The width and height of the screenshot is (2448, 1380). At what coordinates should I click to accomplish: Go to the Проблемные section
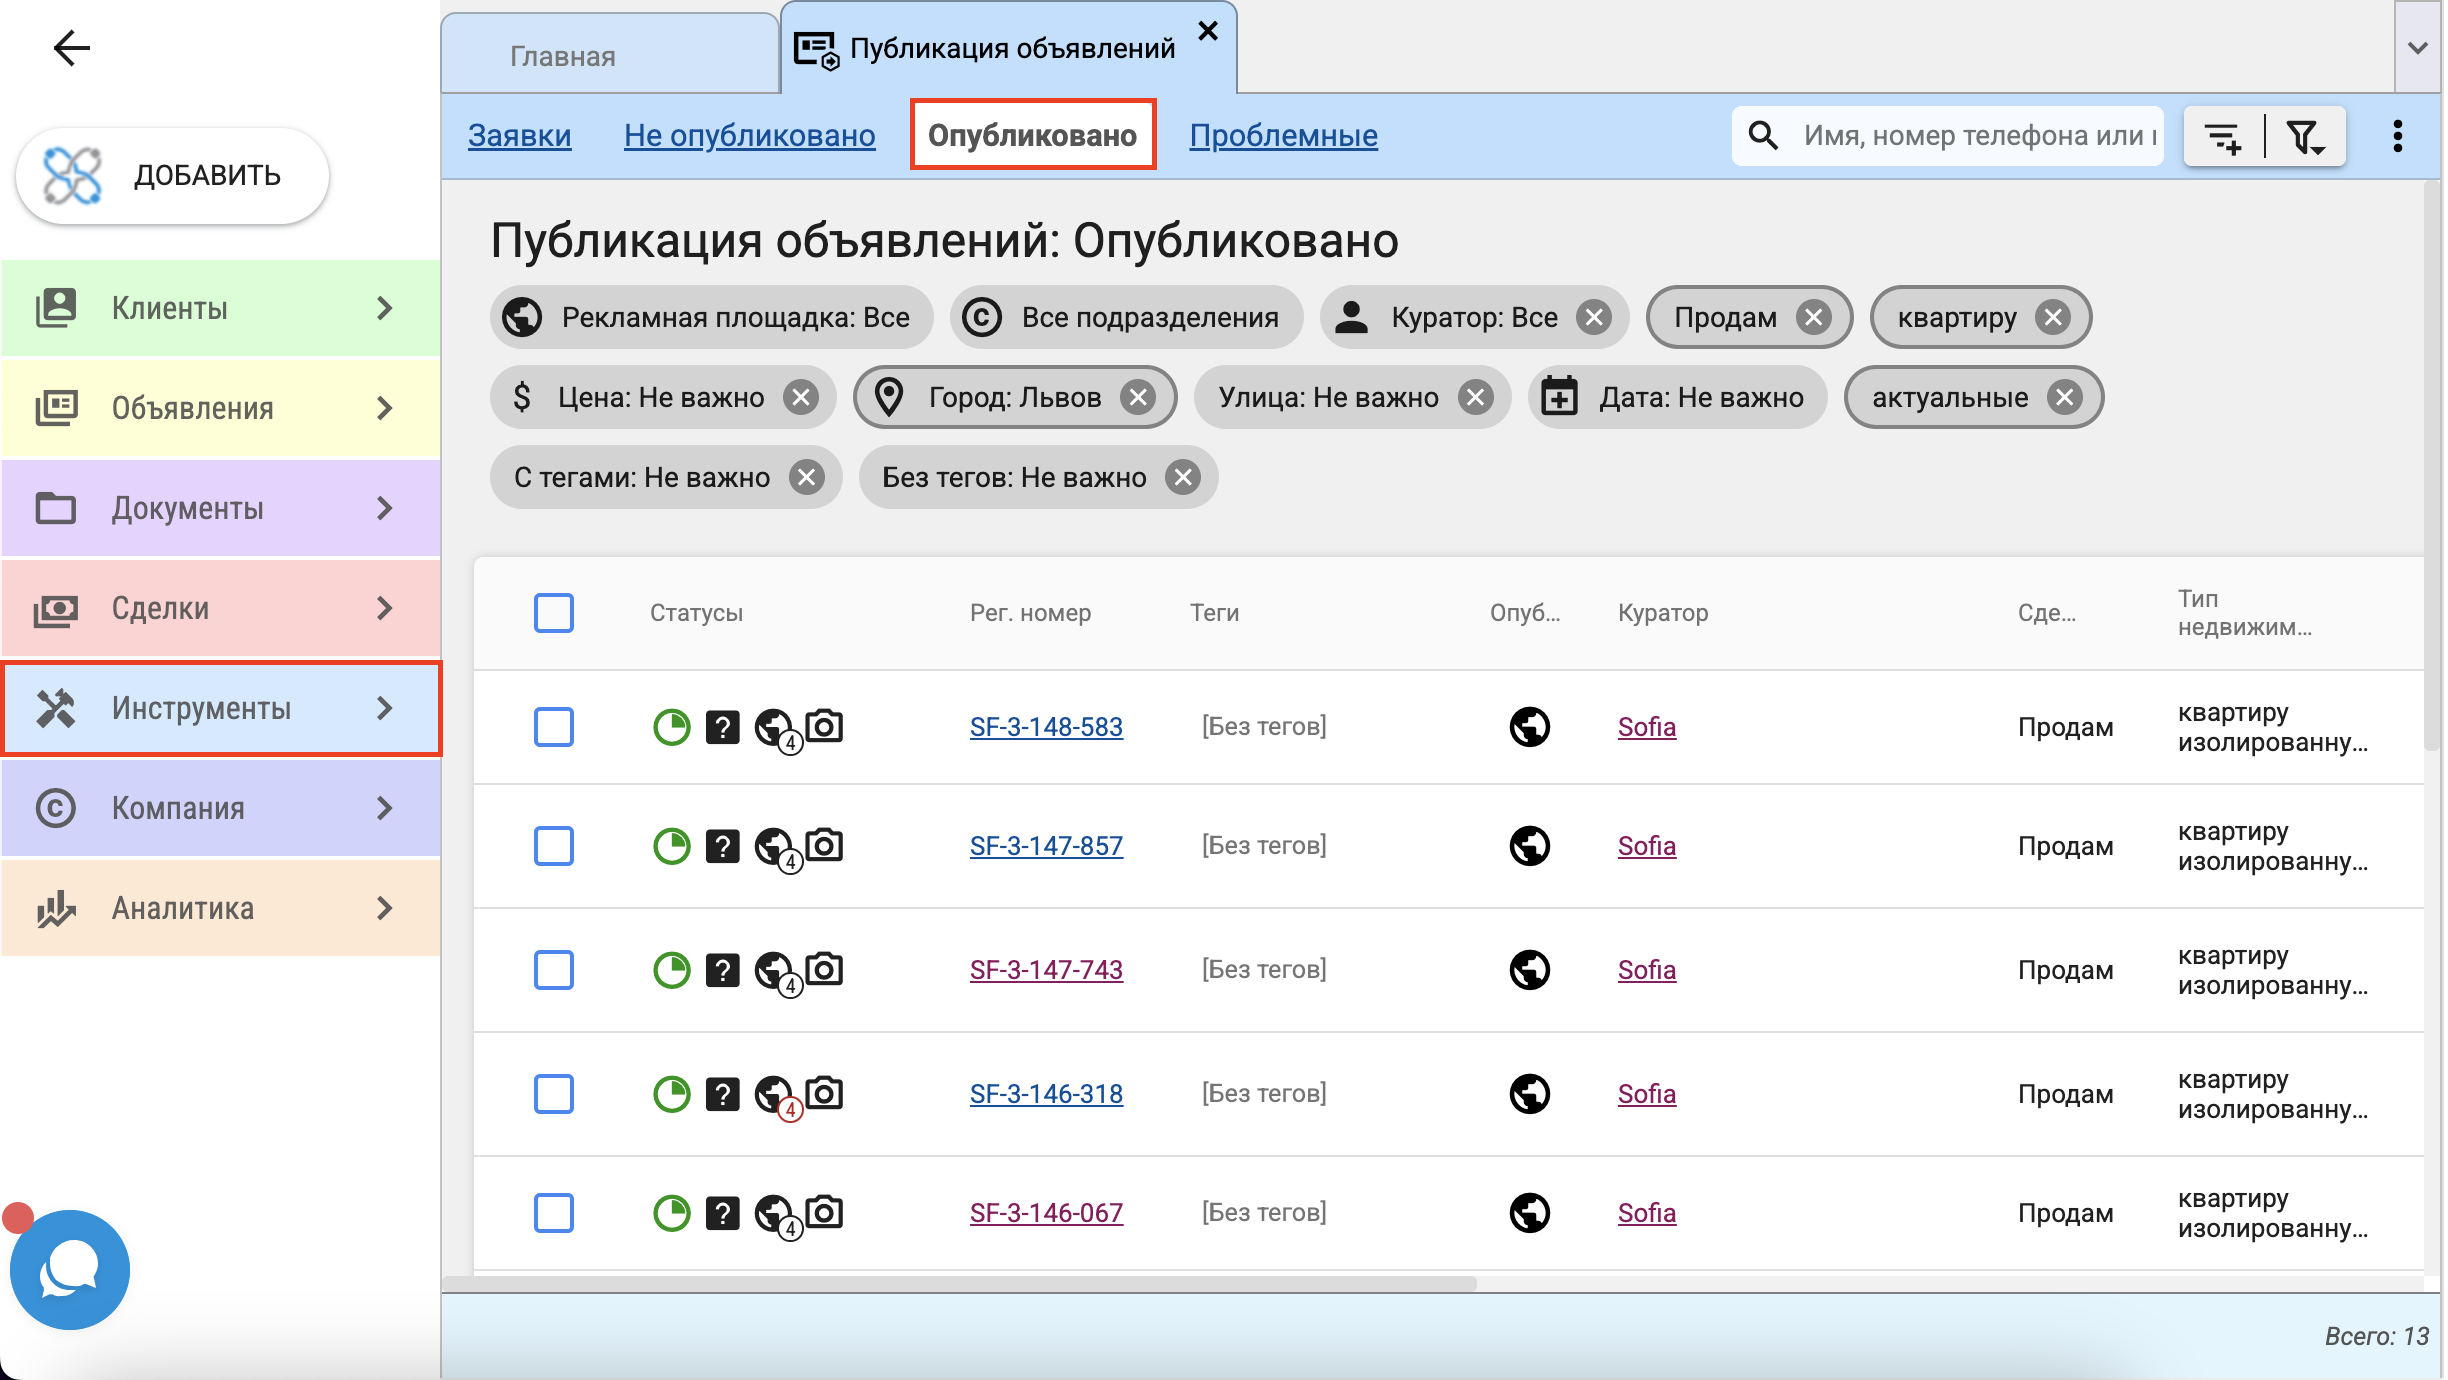point(1283,135)
